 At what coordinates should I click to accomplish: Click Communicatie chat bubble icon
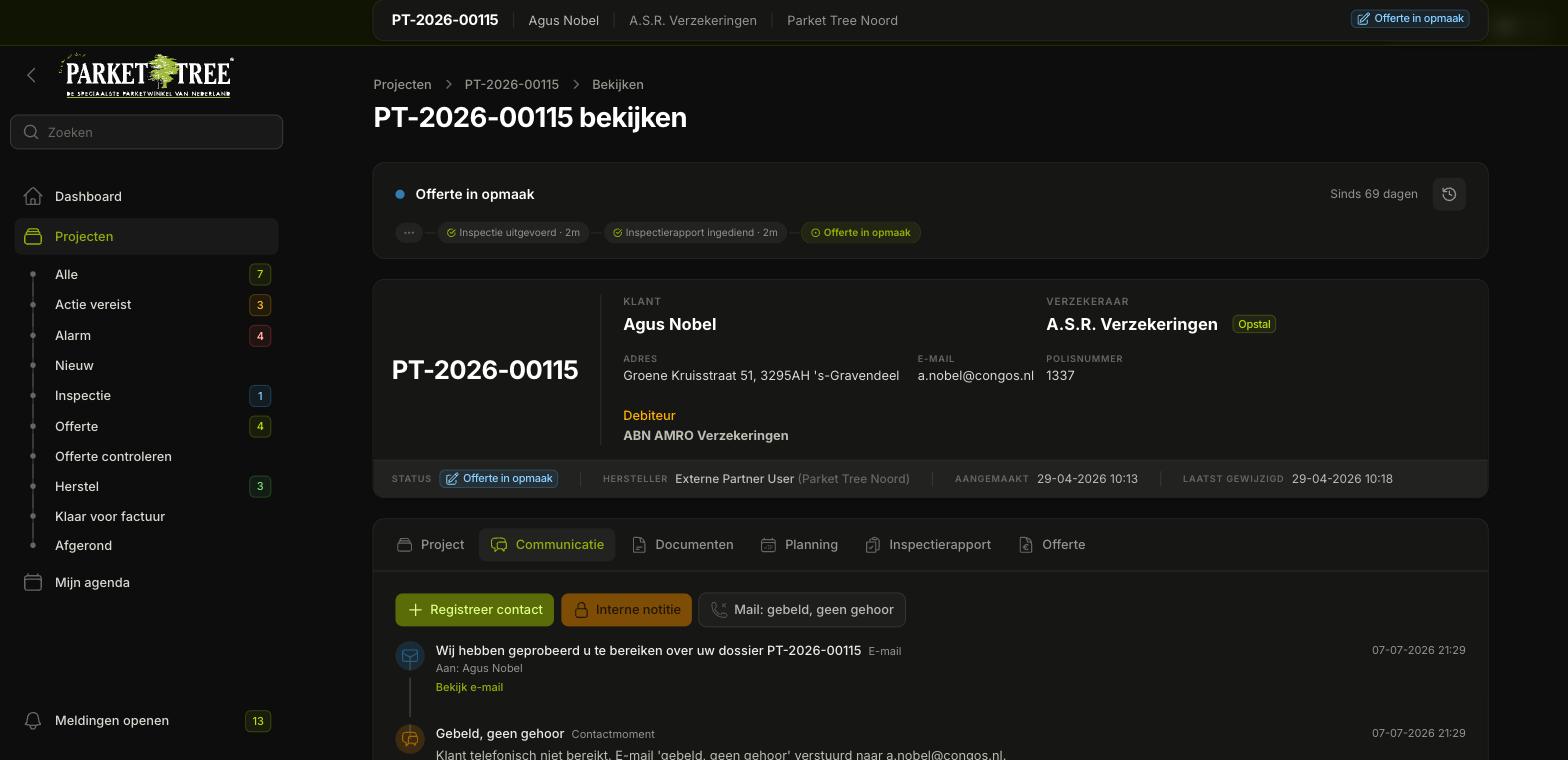tap(499, 545)
